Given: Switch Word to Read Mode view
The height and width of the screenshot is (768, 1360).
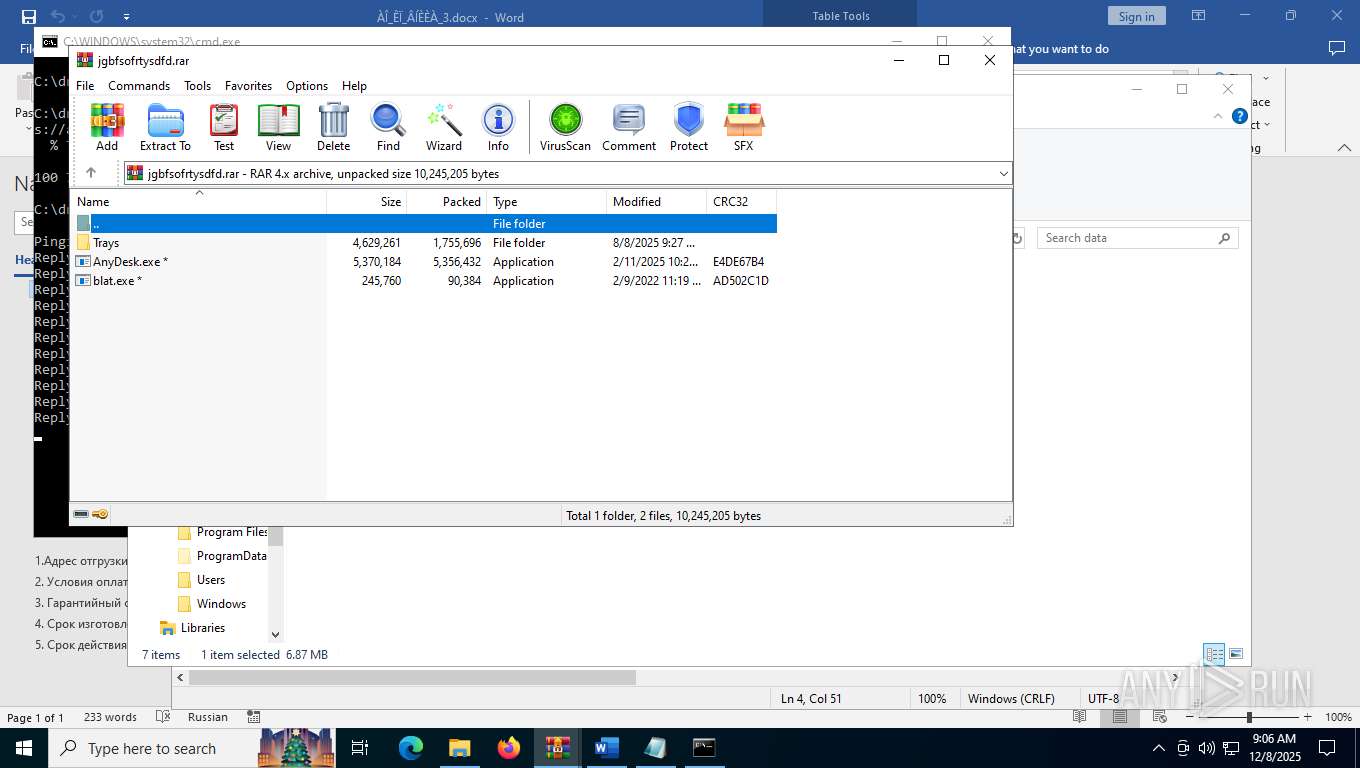Looking at the screenshot, I should [x=1079, y=717].
